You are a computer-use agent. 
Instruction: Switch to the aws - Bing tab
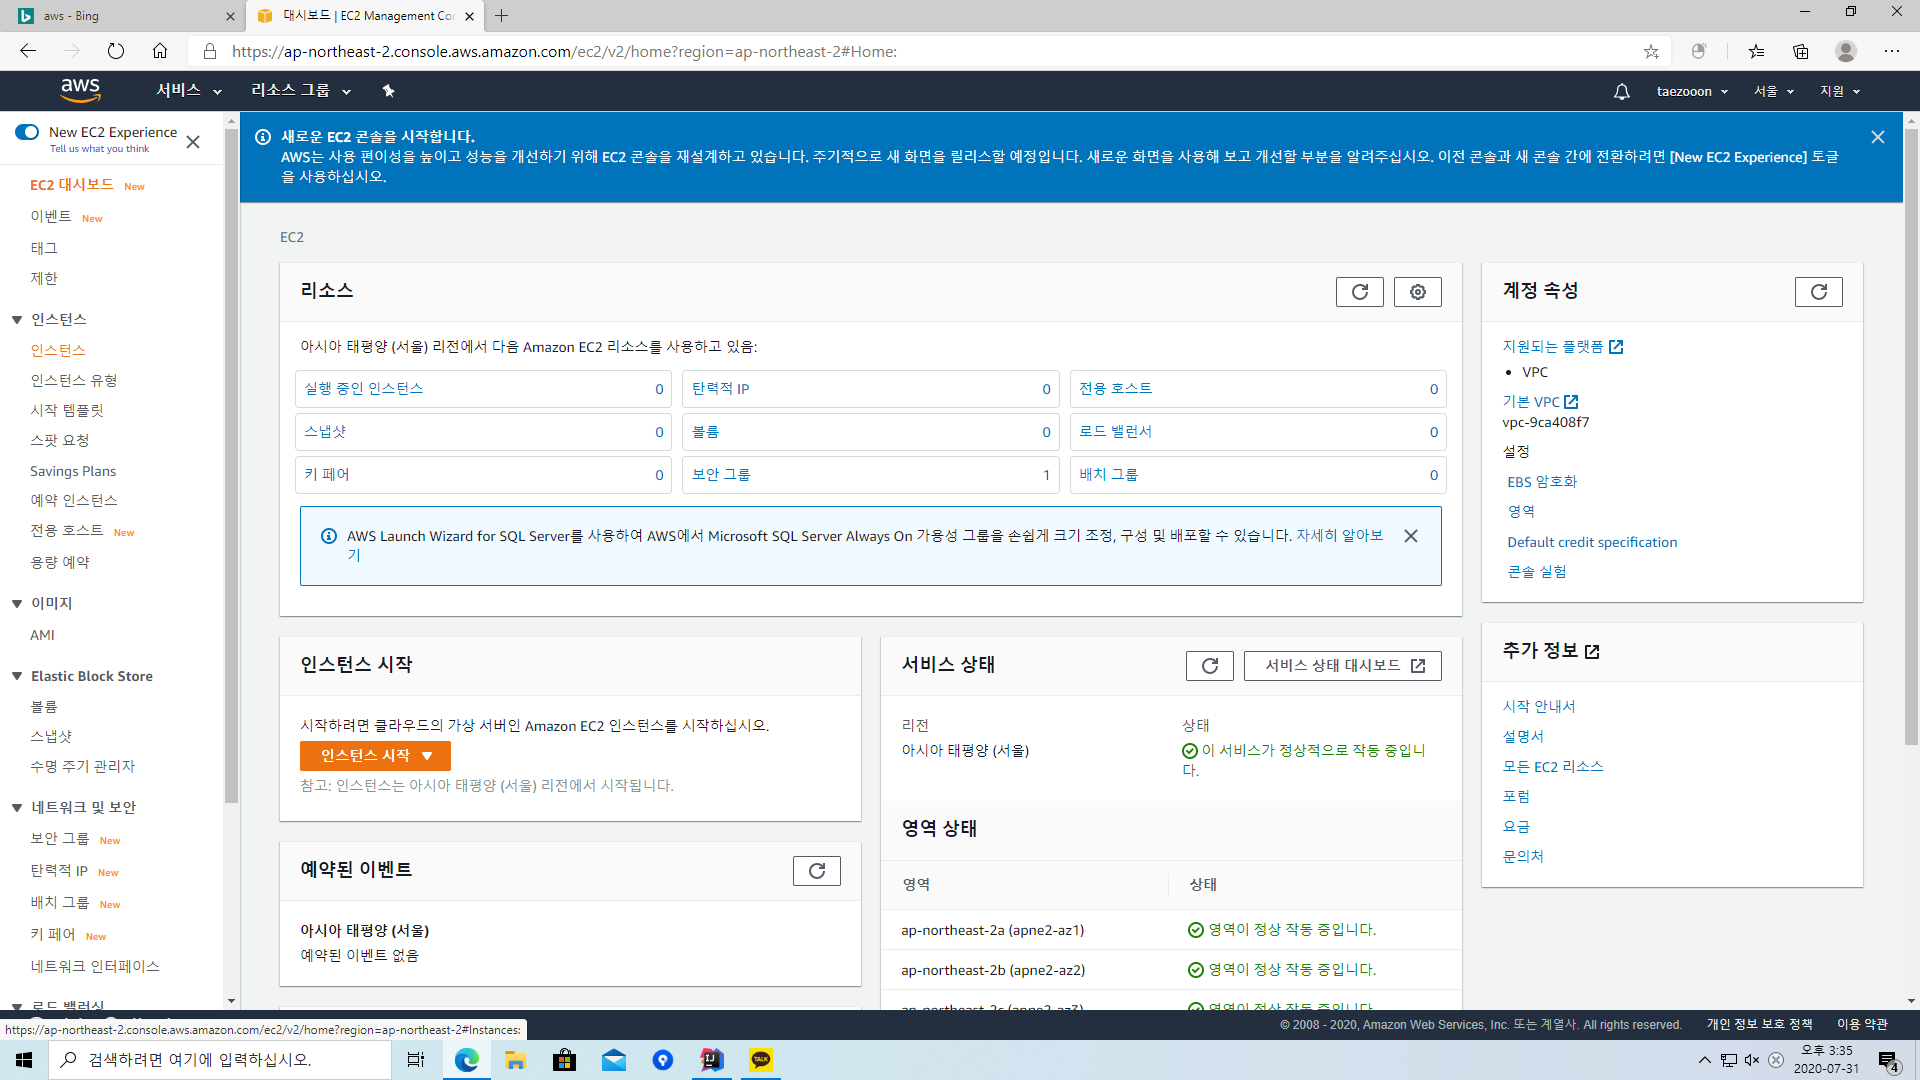click(x=122, y=16)
